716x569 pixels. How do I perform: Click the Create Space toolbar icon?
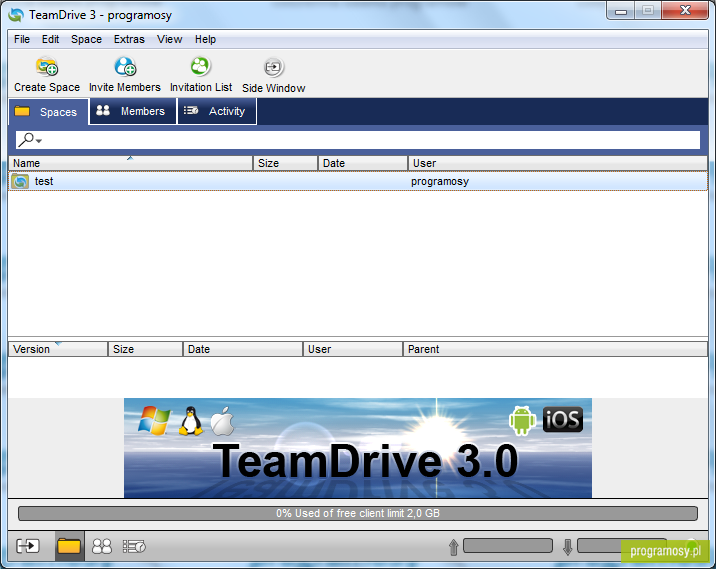[x=47, y=67]
